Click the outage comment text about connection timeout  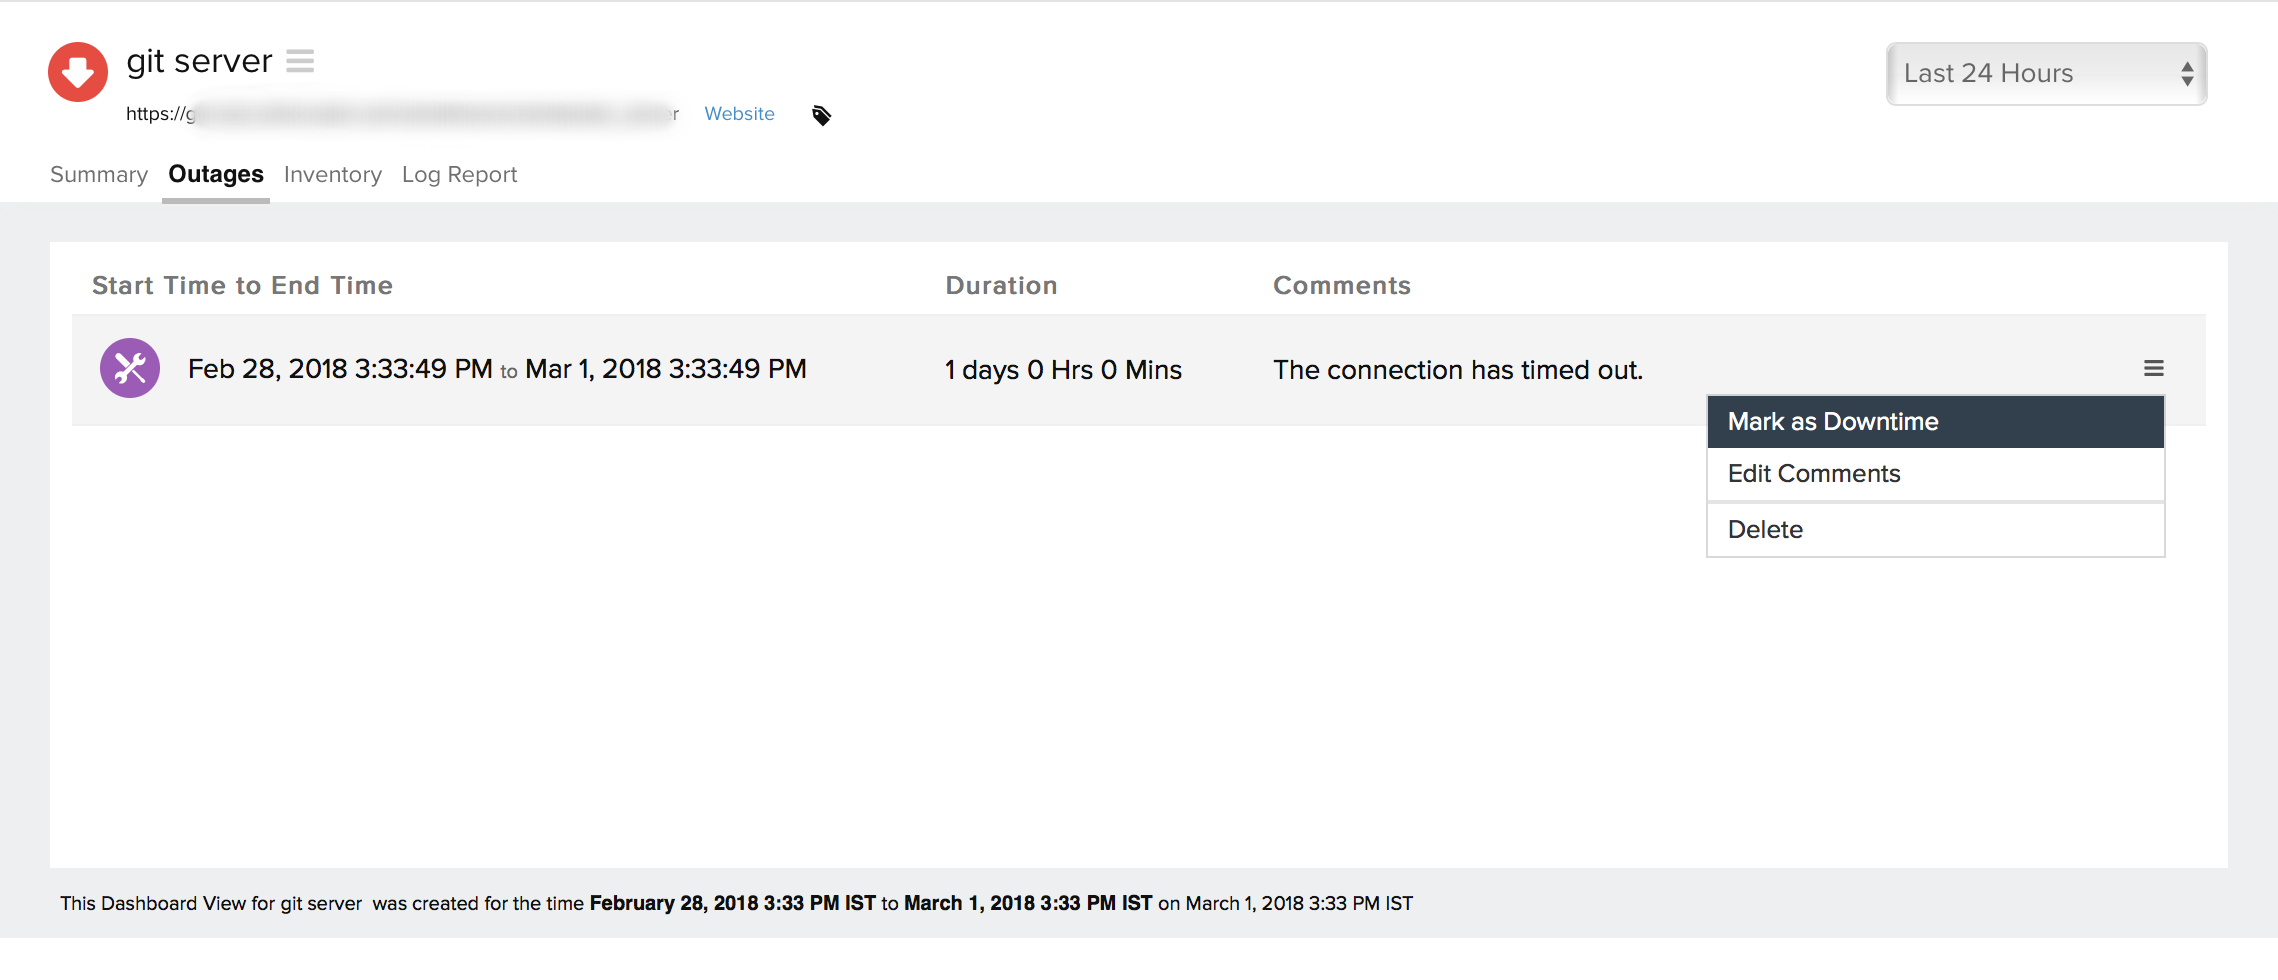point(1457,369)
